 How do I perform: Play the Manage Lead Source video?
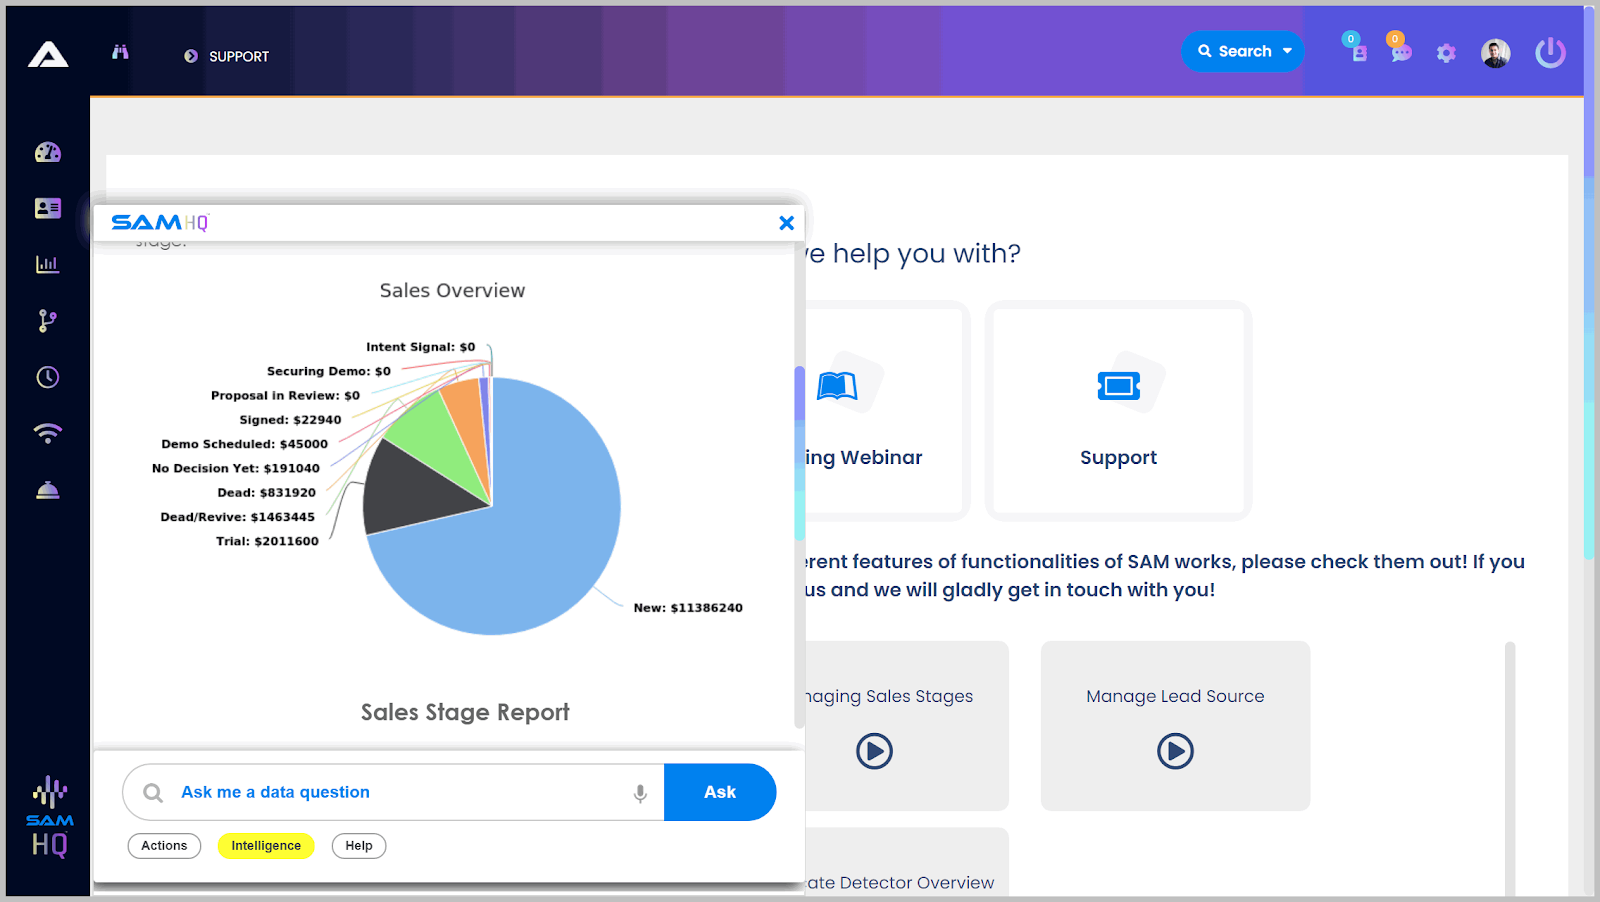pos(1175,751)
